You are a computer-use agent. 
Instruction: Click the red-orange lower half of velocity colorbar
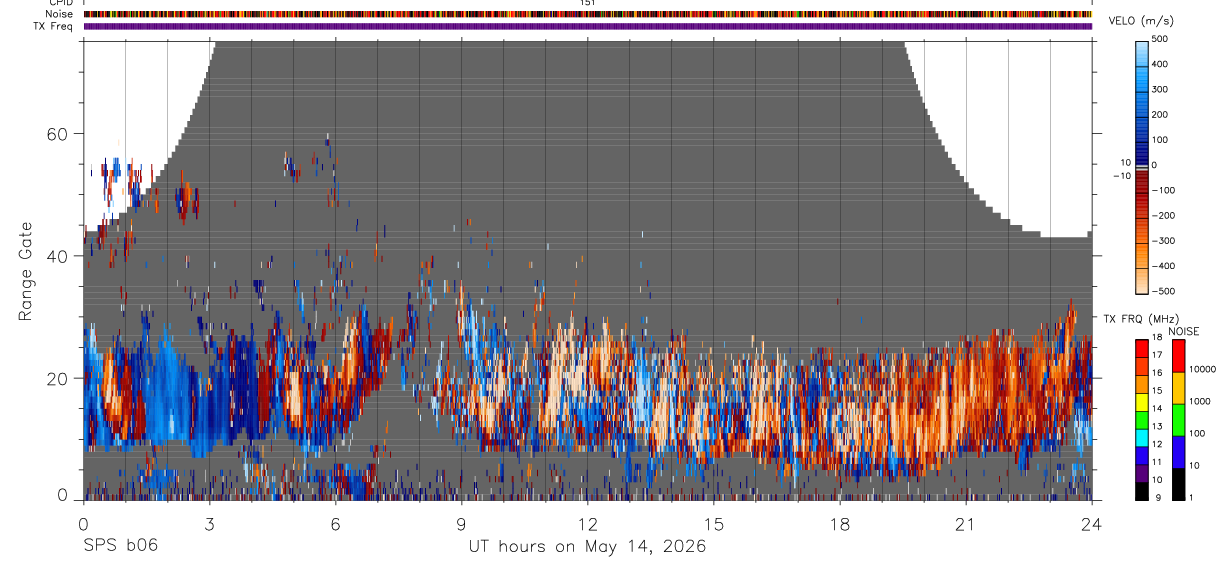click(1142, 230)
